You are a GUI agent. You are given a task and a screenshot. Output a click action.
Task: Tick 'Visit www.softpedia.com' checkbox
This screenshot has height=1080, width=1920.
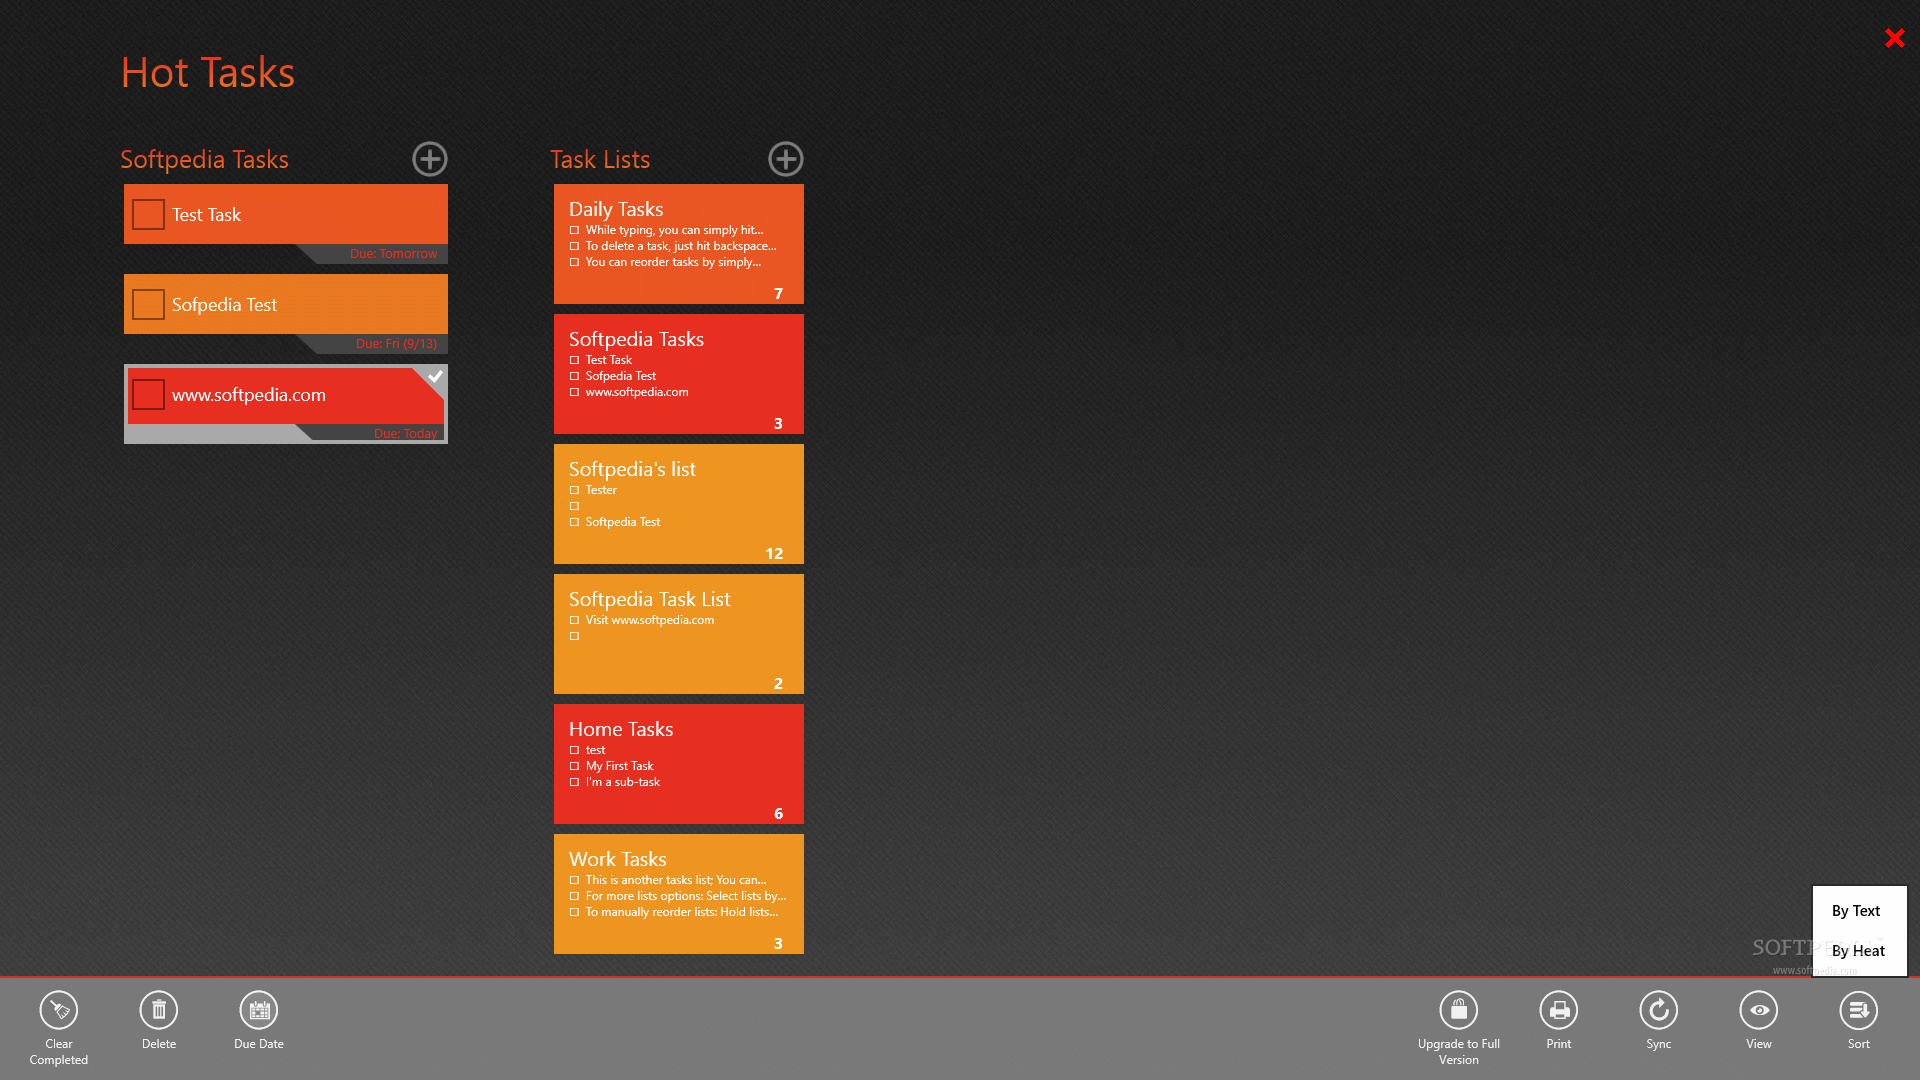575,620
